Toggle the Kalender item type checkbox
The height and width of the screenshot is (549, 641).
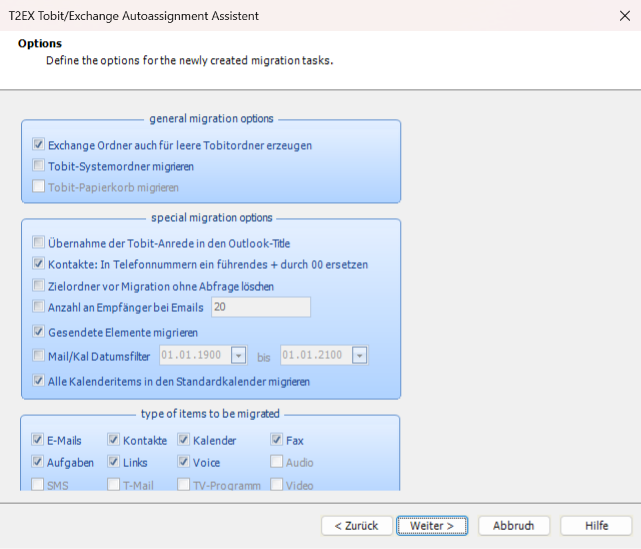pyautogui.click(x=184, y=440)
